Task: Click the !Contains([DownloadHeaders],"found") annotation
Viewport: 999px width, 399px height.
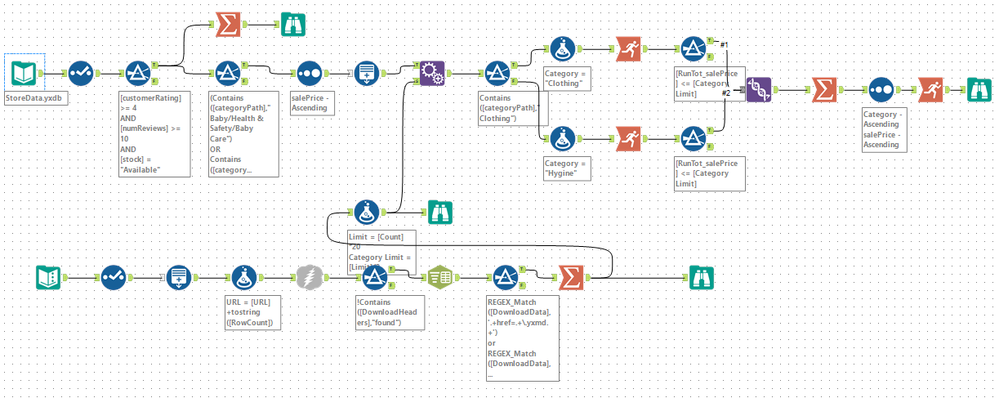Action: tap(389, 312)
